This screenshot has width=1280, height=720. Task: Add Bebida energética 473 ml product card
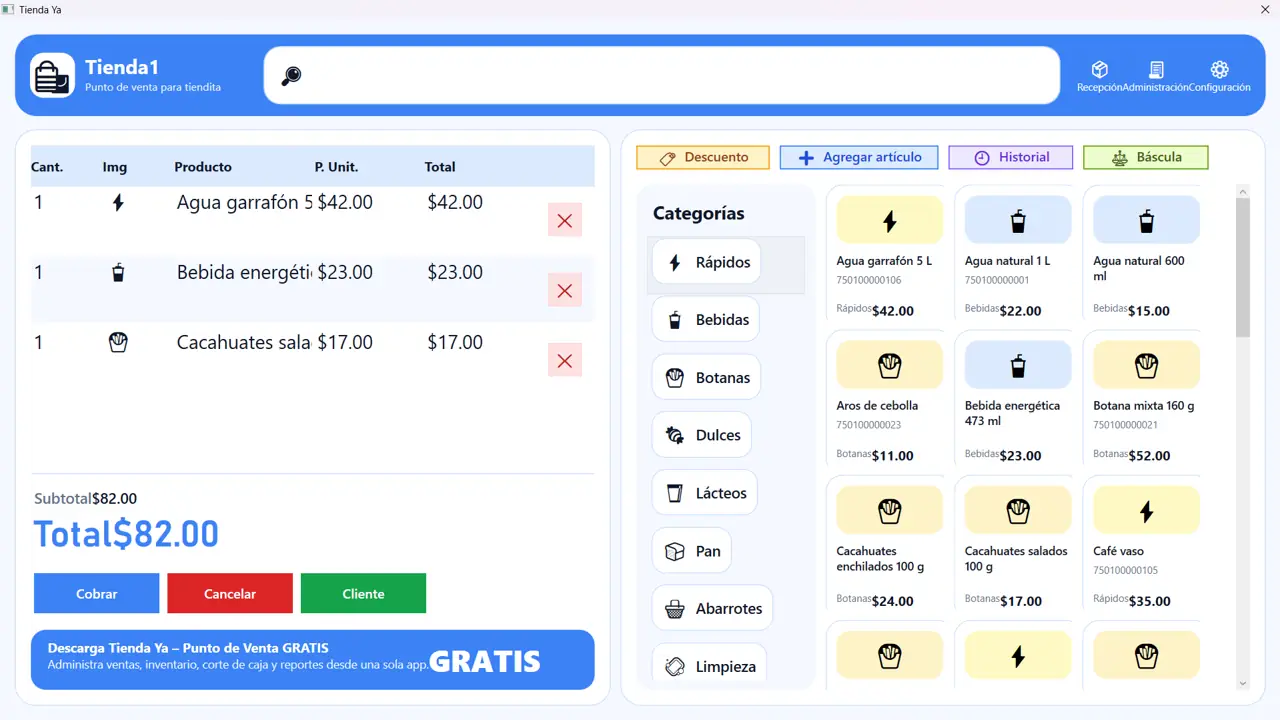1018,399
